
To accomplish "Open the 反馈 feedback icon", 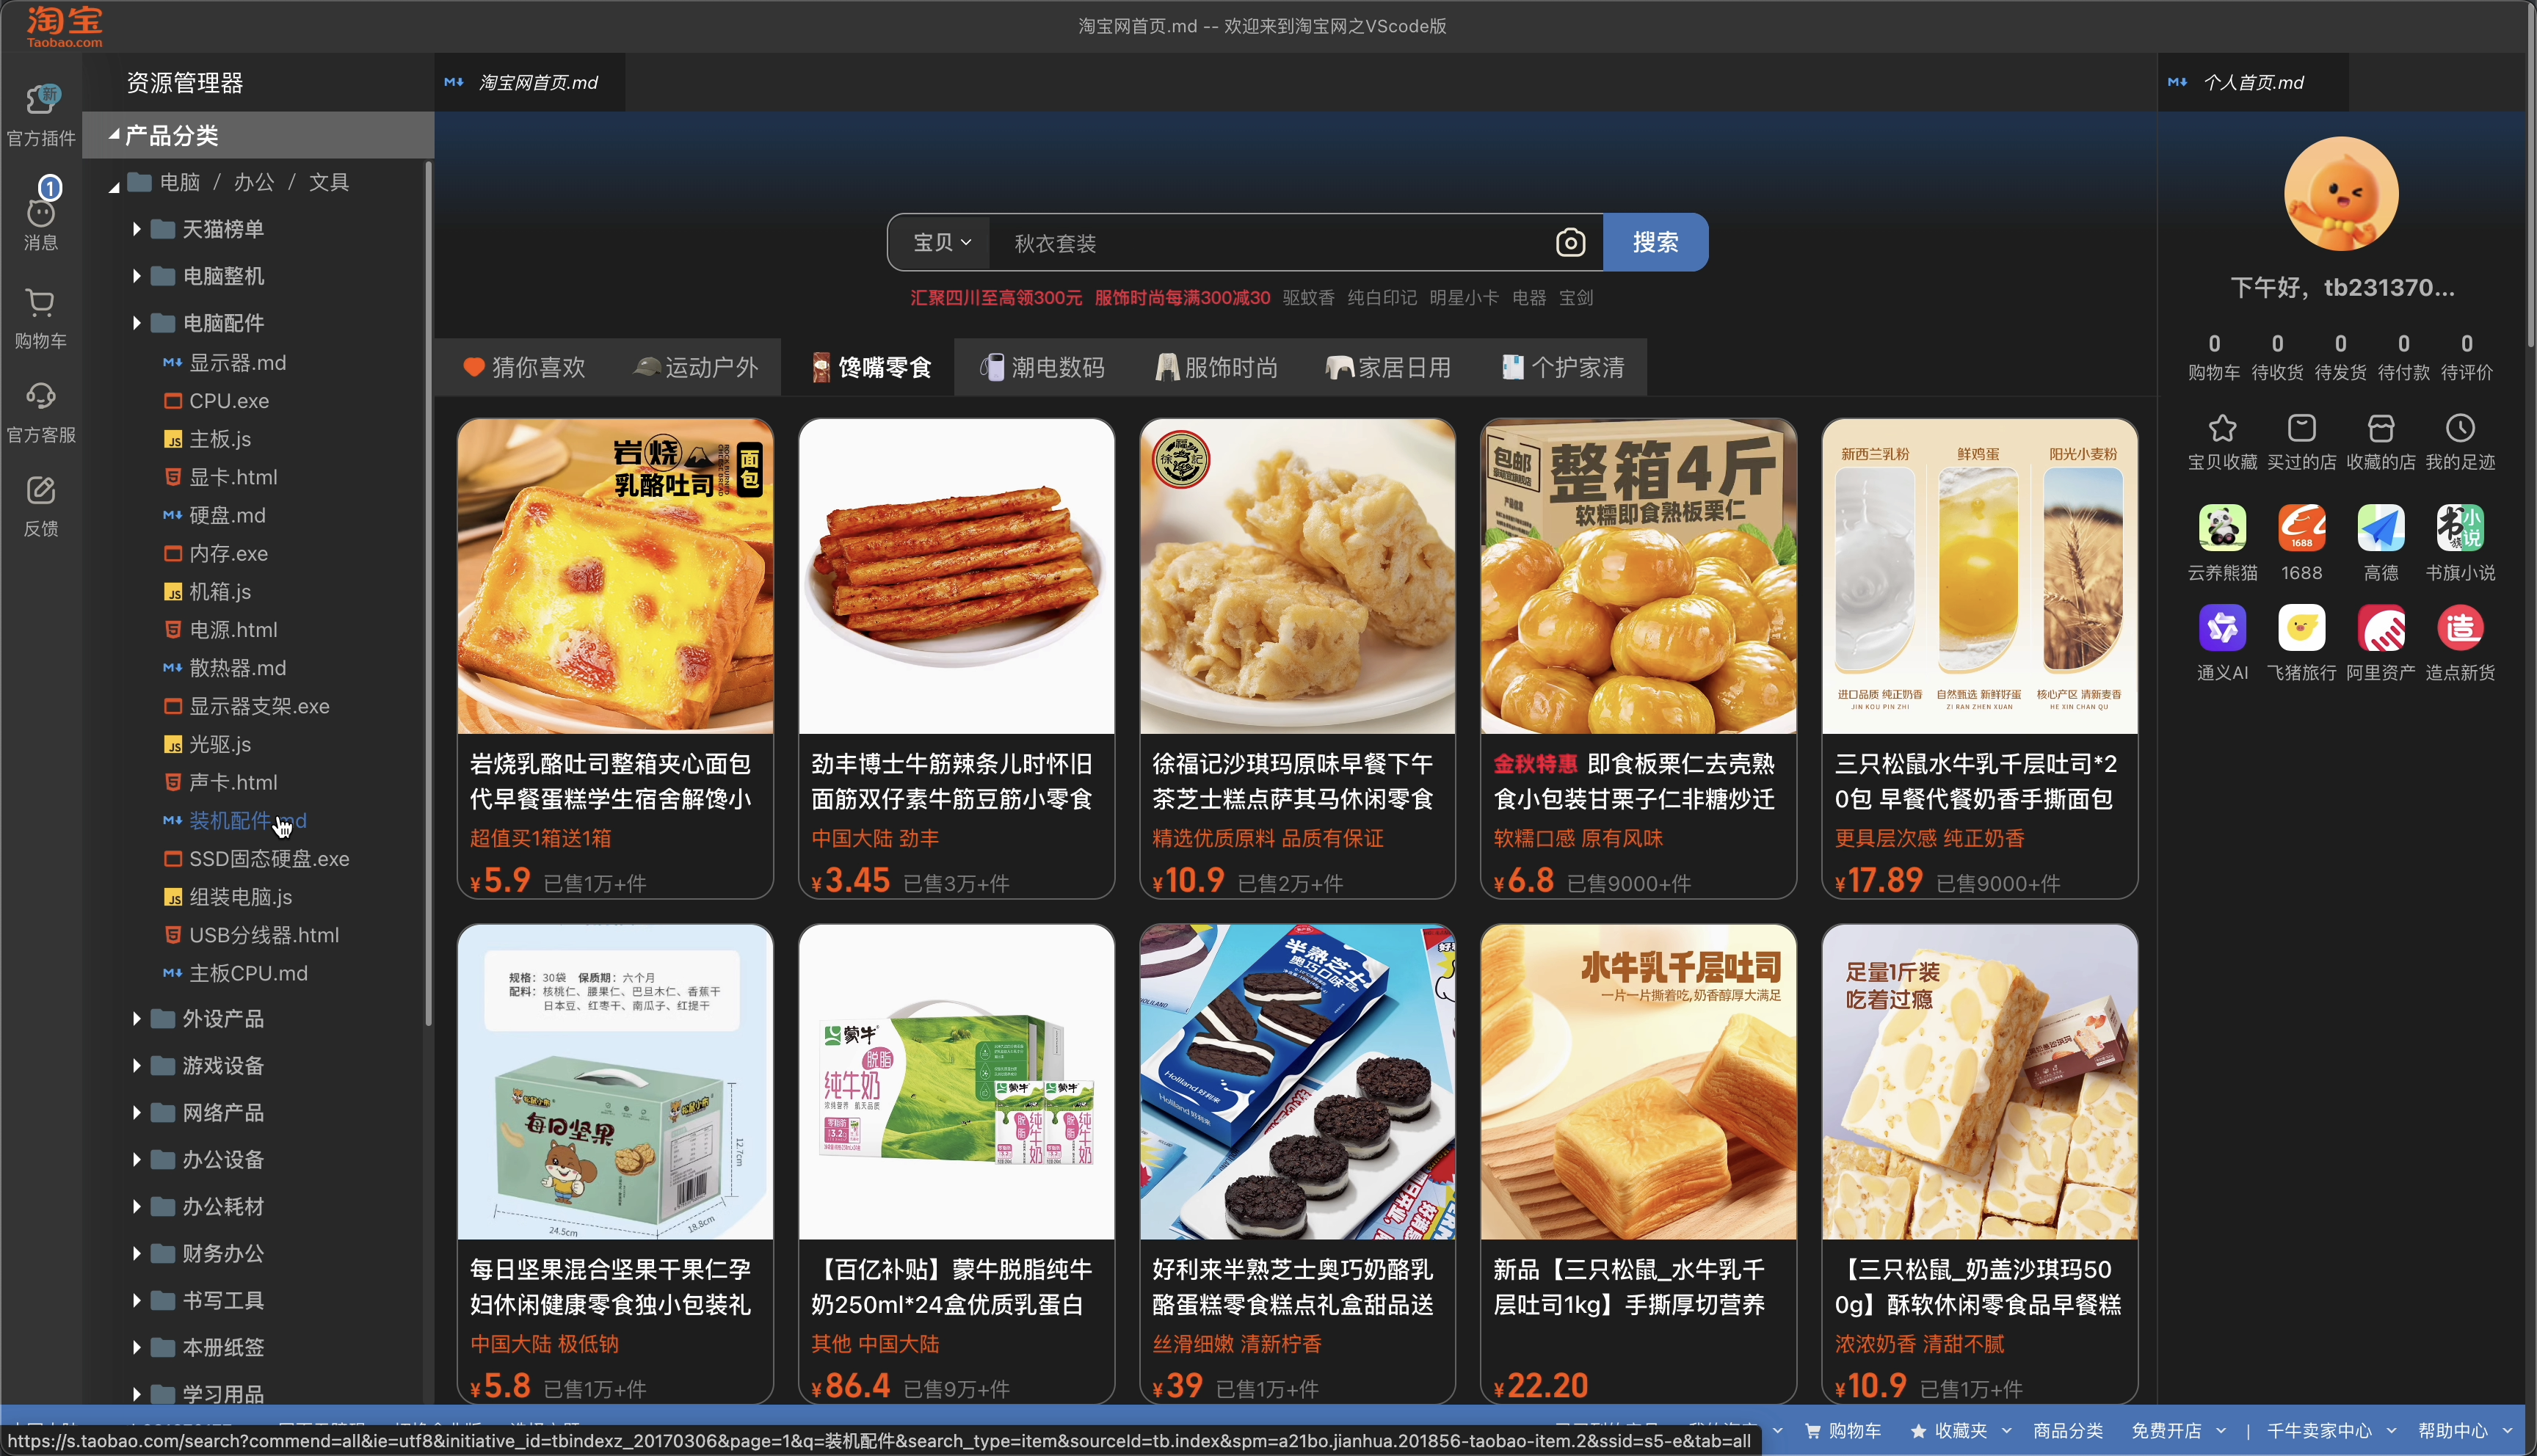I will (41, 491).
